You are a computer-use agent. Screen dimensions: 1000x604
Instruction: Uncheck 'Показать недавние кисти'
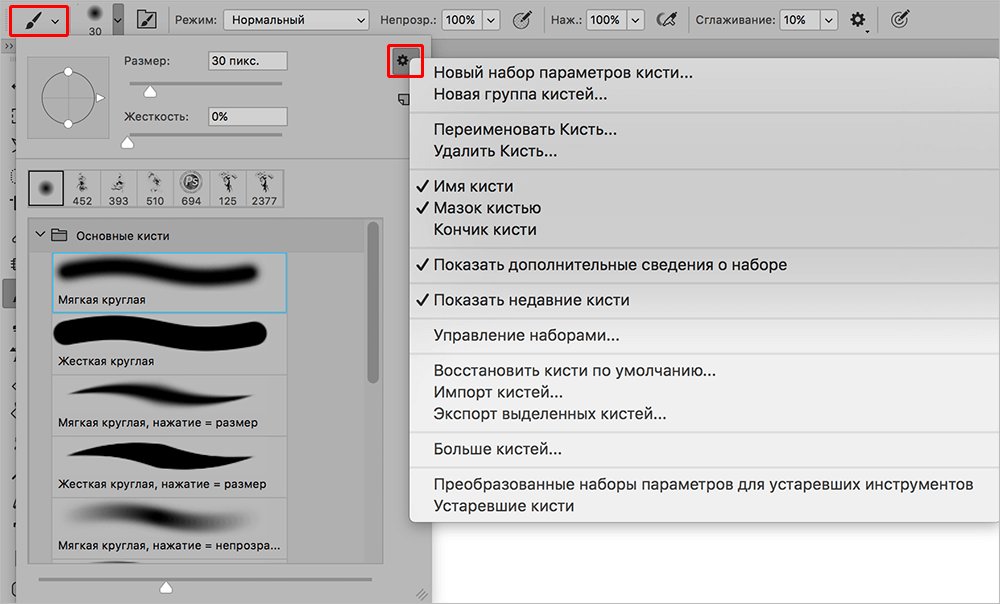(531, 300)
